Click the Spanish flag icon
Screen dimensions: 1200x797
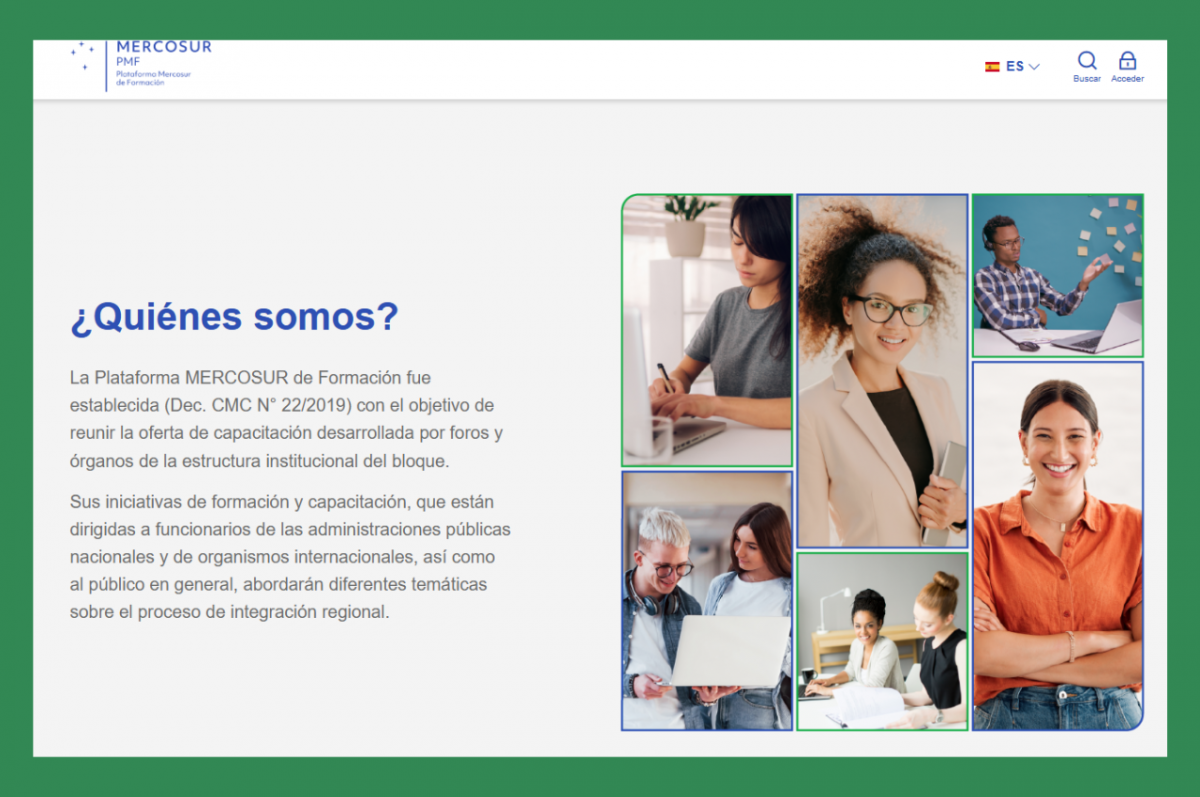[992, 67]
